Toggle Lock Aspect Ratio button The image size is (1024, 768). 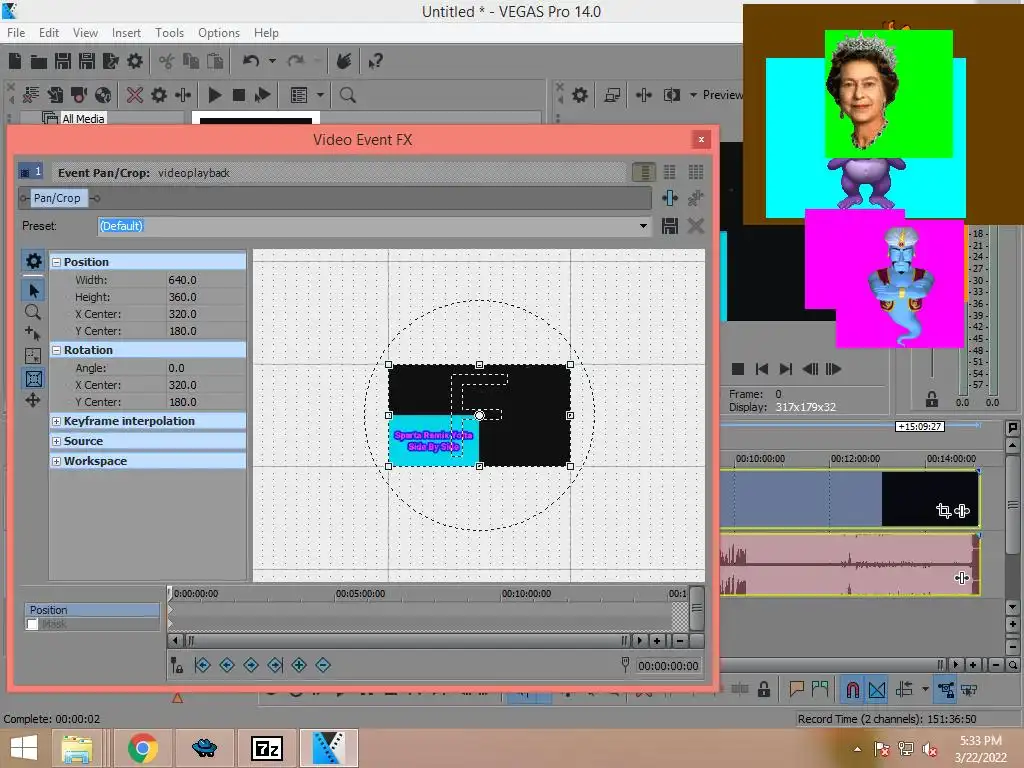pyautogui.click(x=33, y=356)
